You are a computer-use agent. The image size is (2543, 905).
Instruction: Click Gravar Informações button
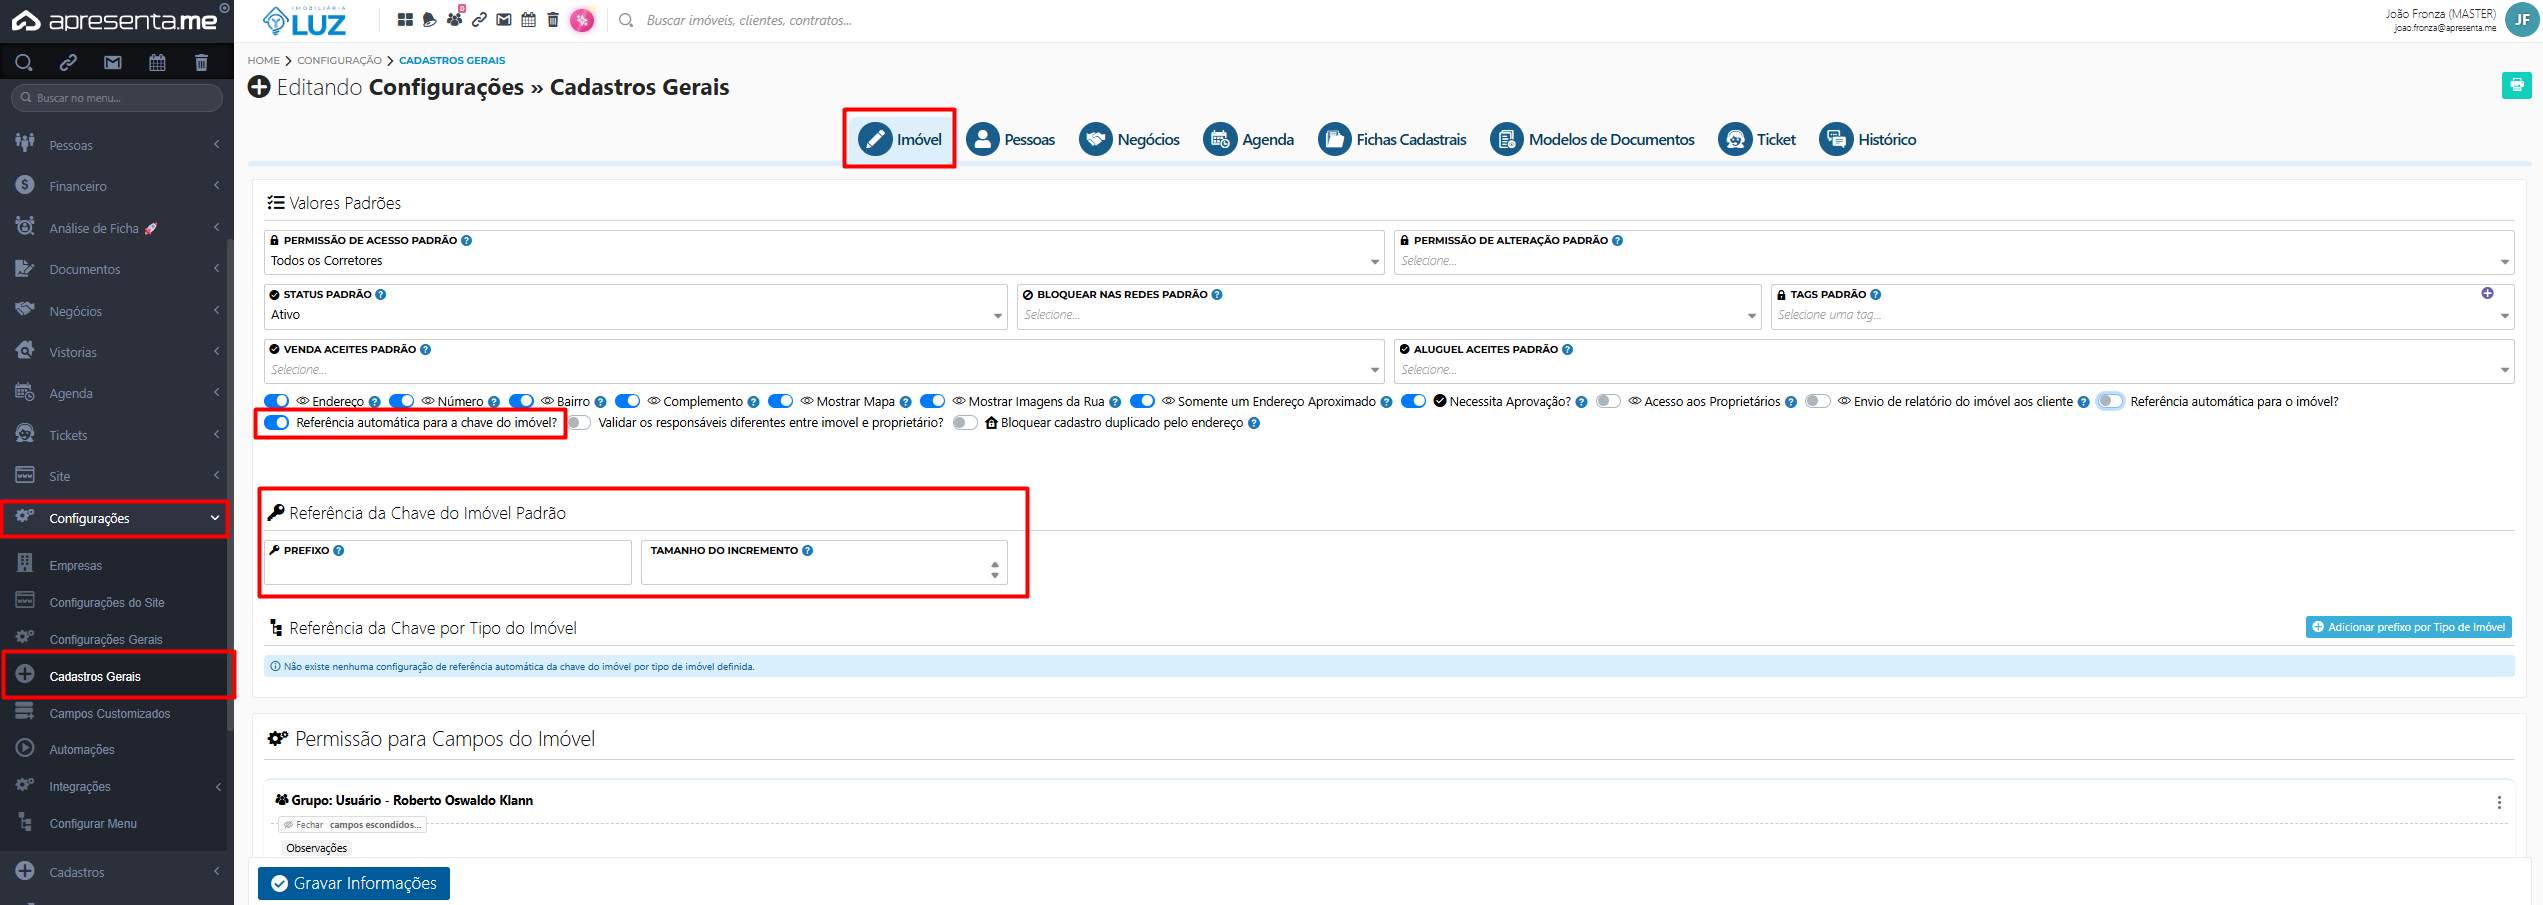point(354,883)
